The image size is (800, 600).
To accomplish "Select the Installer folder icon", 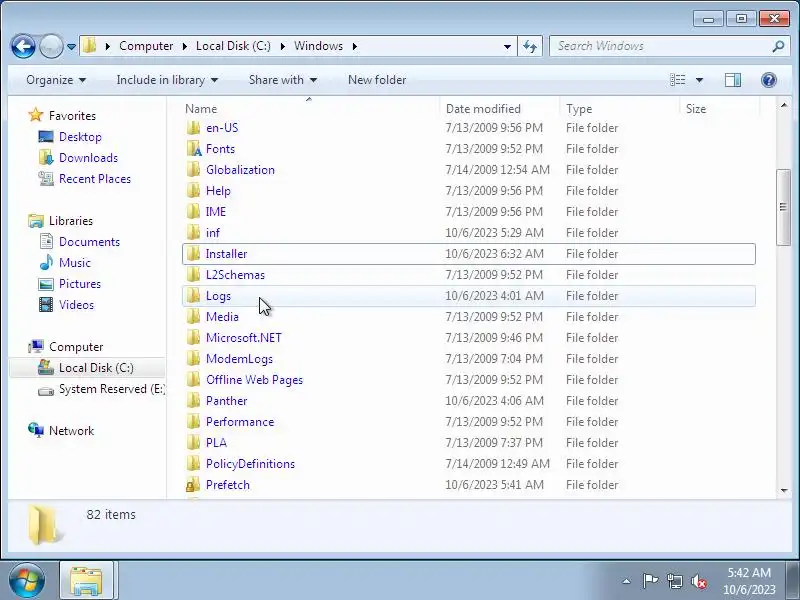I will (193, 253).
